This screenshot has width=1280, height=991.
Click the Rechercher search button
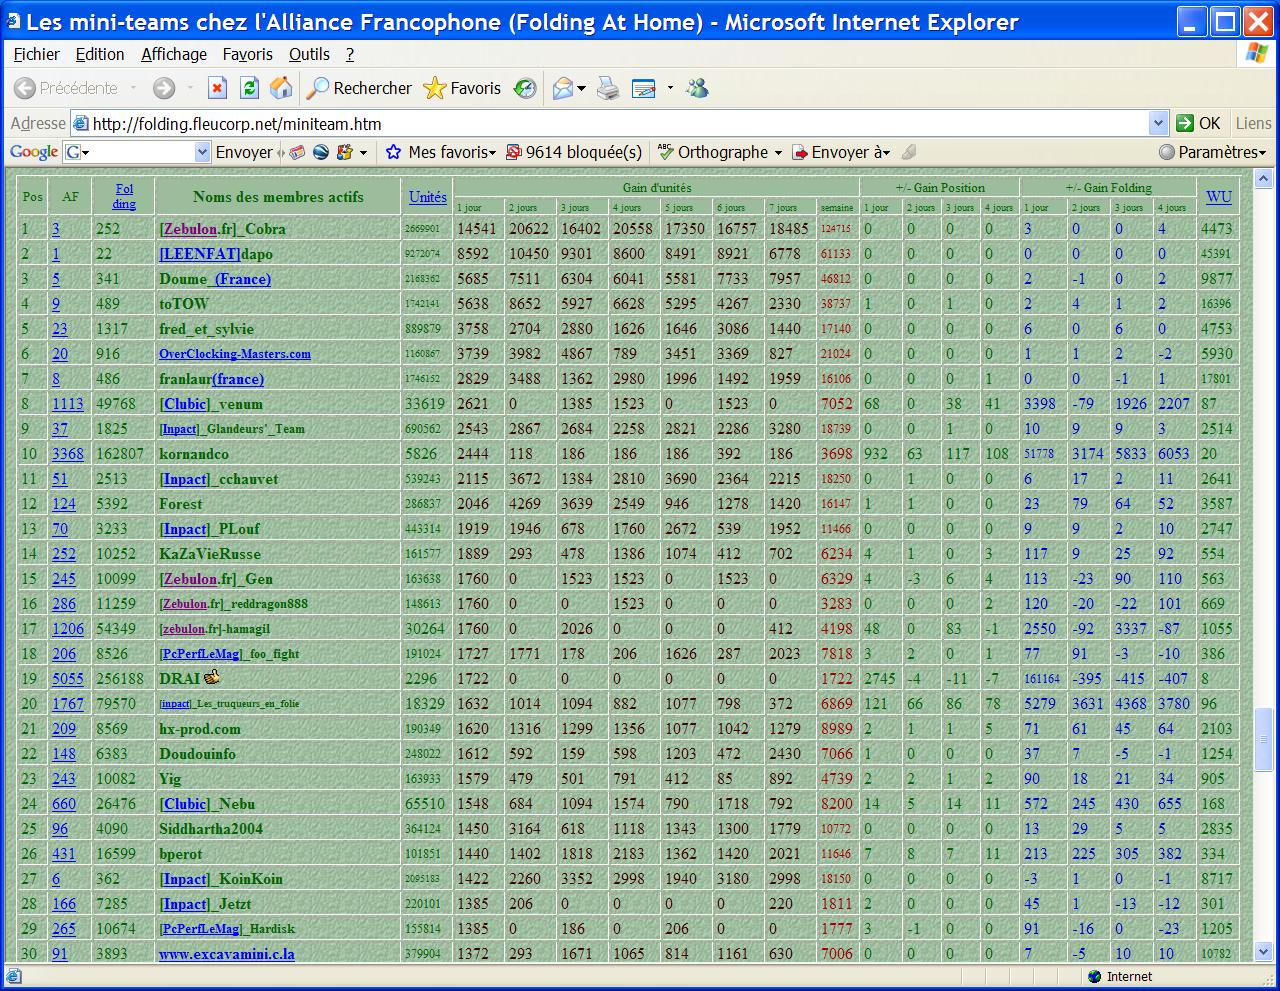click(x=359, y=89)
